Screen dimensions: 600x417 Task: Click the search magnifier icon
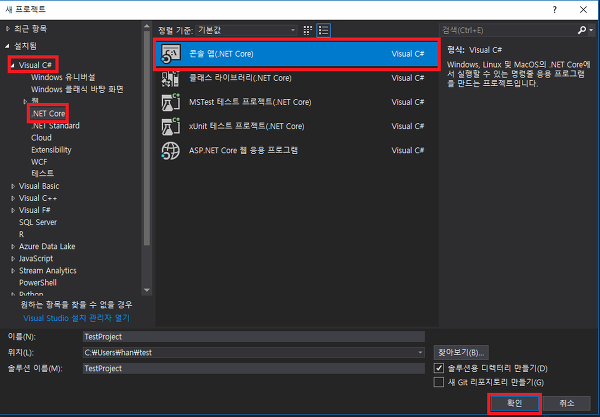(582, 30)
